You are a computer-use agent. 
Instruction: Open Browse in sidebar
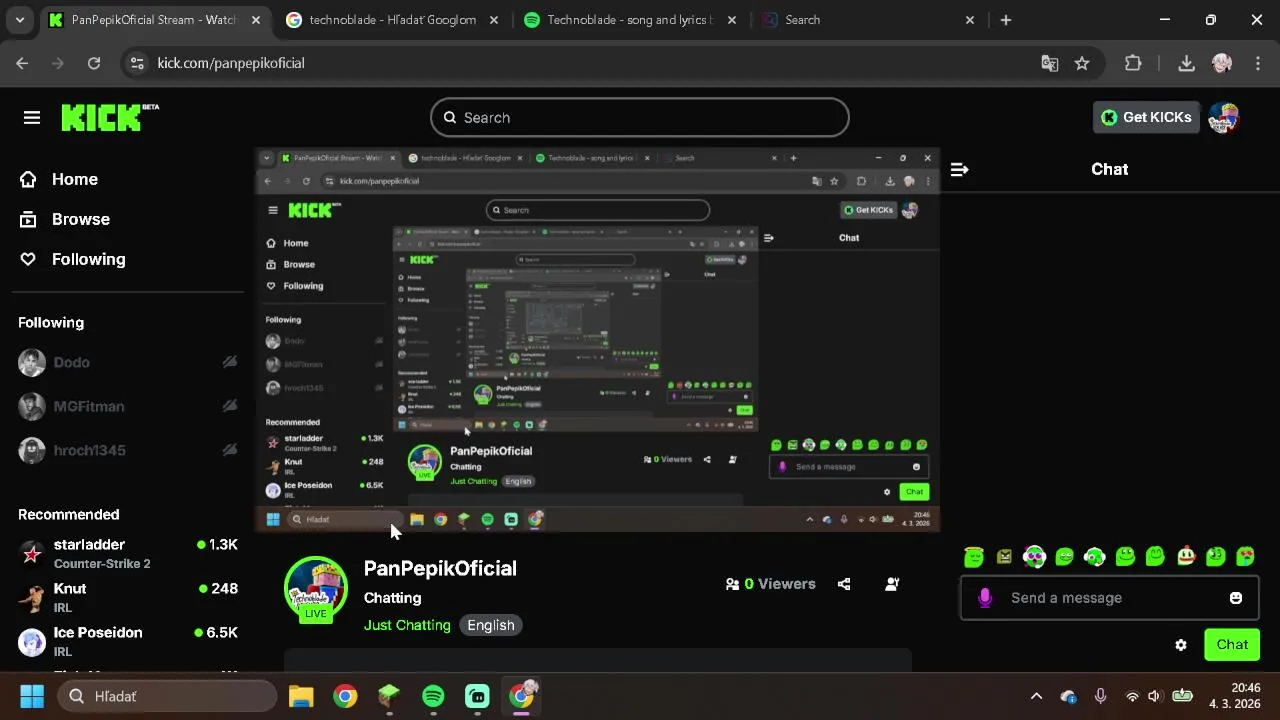point(66,219)
